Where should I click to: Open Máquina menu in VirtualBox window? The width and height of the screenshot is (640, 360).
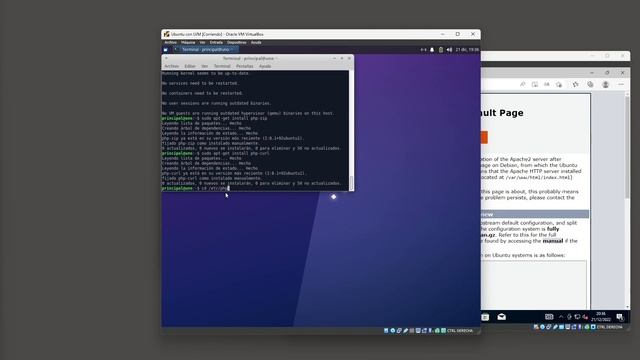pos(188,42)
